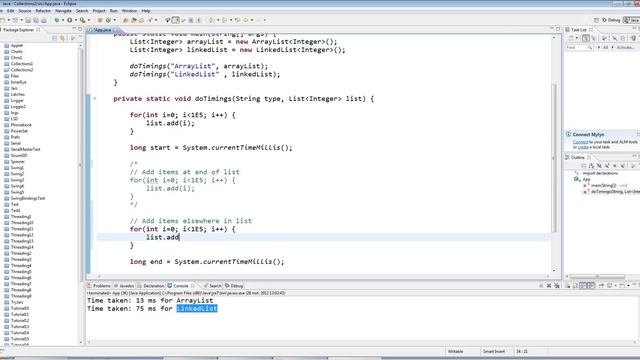The height and width of the screenshot is (360, 640).
Task: Select the Collections2 project
Action: coord(22,70)
